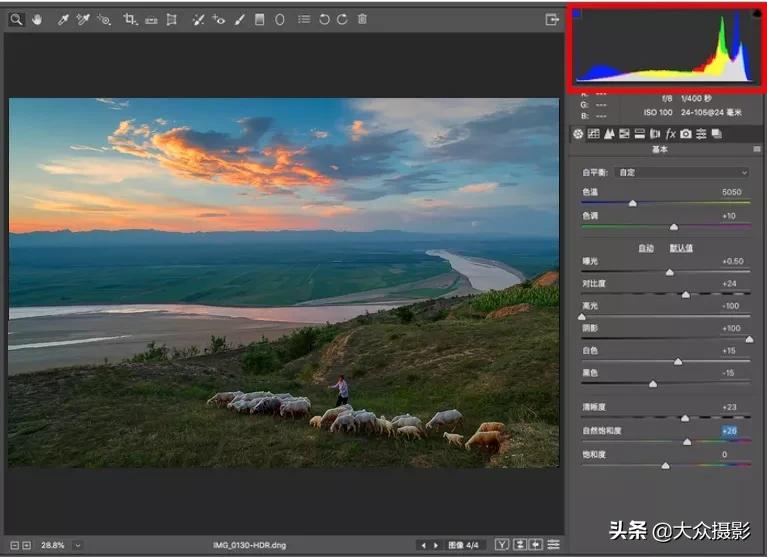This screenshot has width=767, height=557.
Task: Choose the Adjustment Brush tool
Action: point(239,19)
